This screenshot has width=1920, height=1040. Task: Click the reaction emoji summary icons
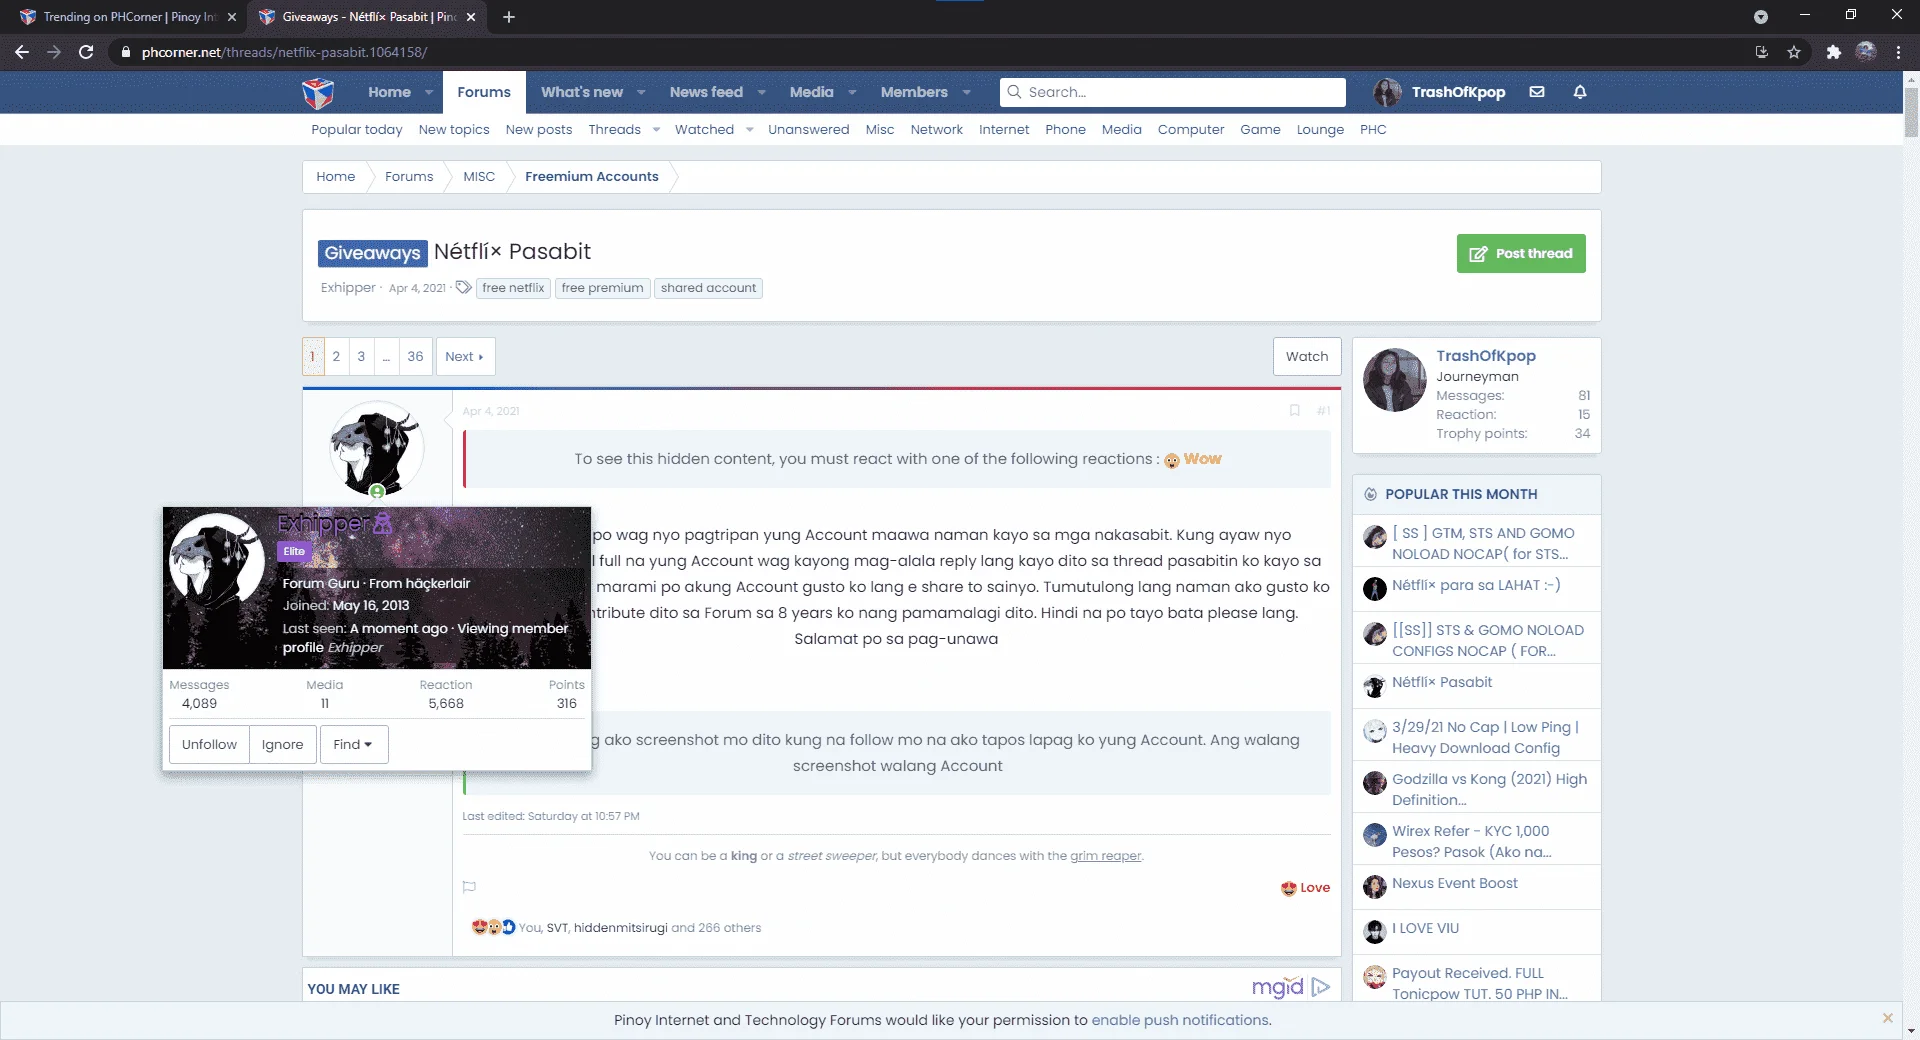(493, 927)
